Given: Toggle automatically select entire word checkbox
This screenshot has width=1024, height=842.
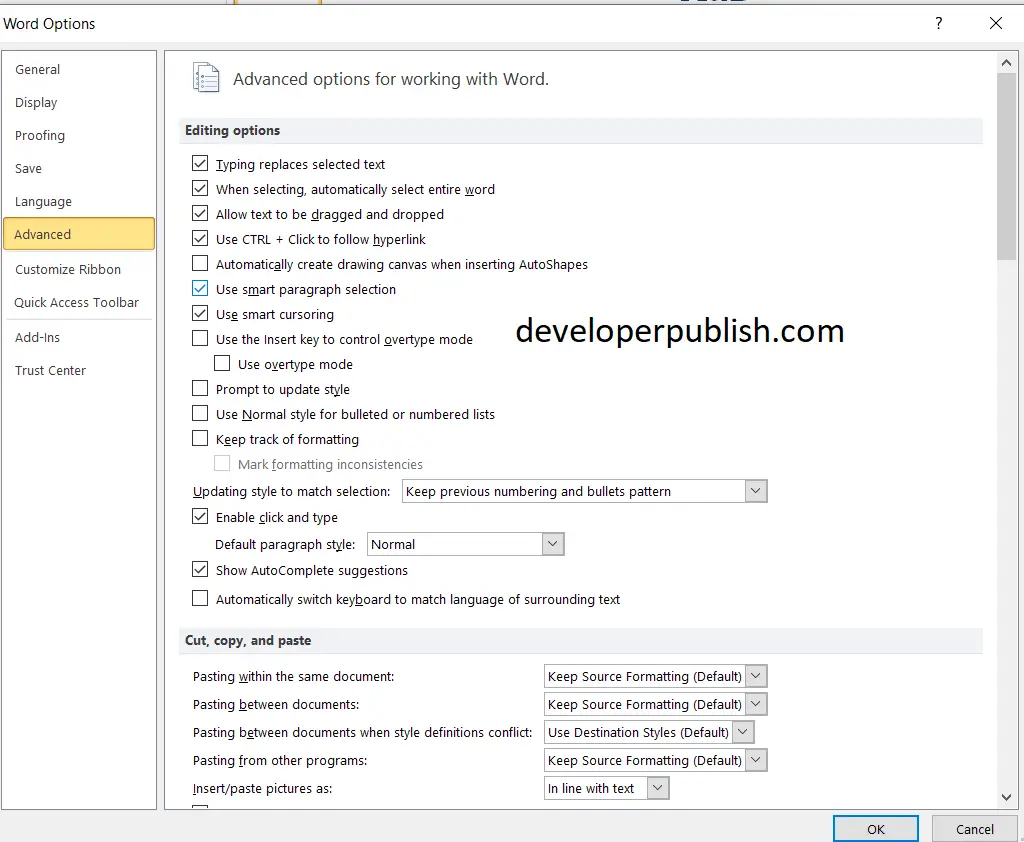Looking at the screenshot, I should pos(200,189).
